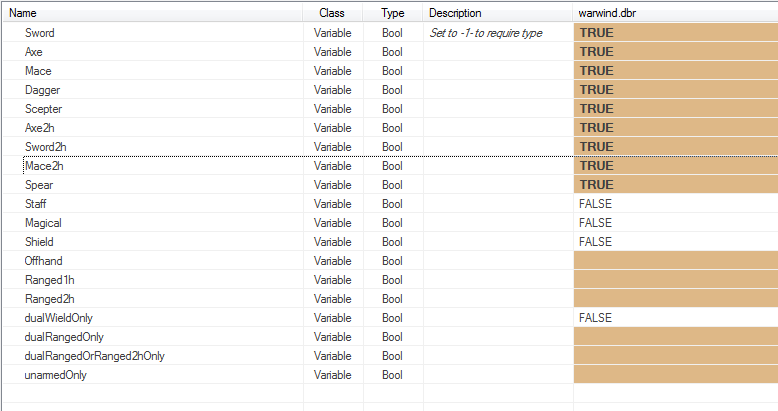Click the Spear TRUE value cell
Image resolution: width=778 pixels, height=411 pixels.
676,185
